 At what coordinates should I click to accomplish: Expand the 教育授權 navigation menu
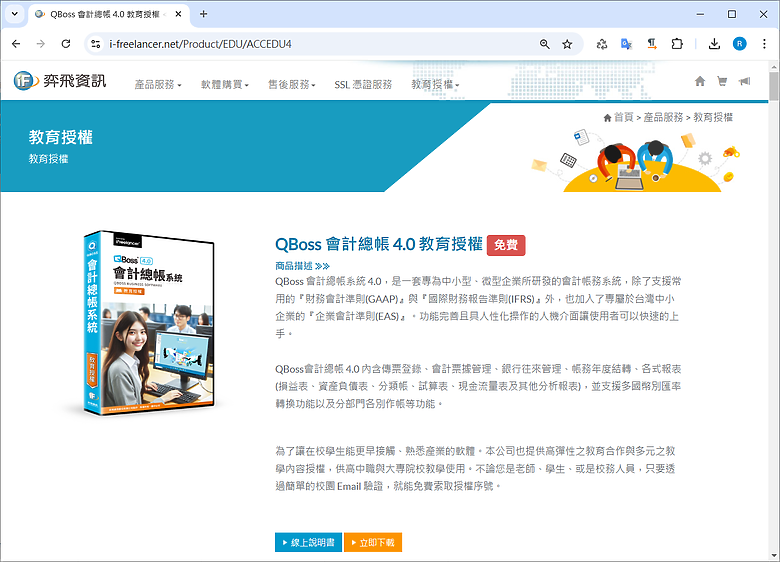pyautogui.click(x=435, y=85)
